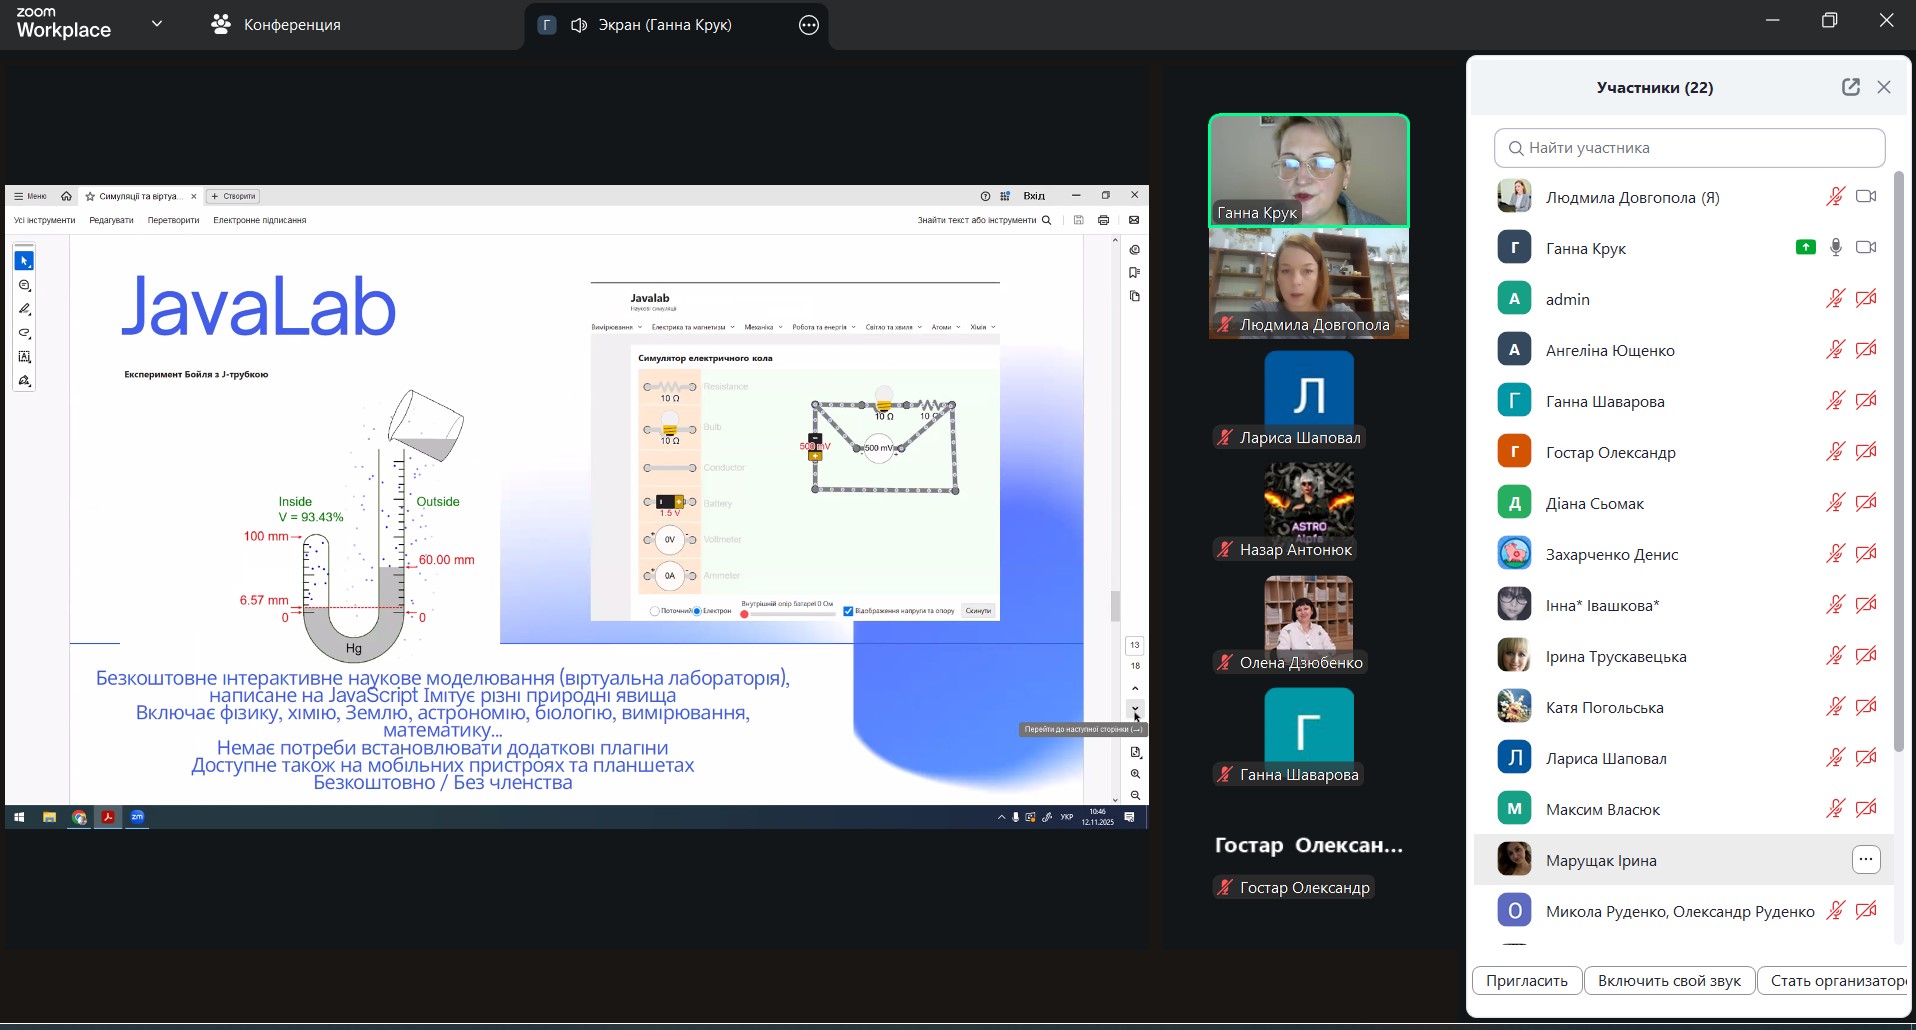
Task: Click the participants list scrollbar
Action: 1899,460
